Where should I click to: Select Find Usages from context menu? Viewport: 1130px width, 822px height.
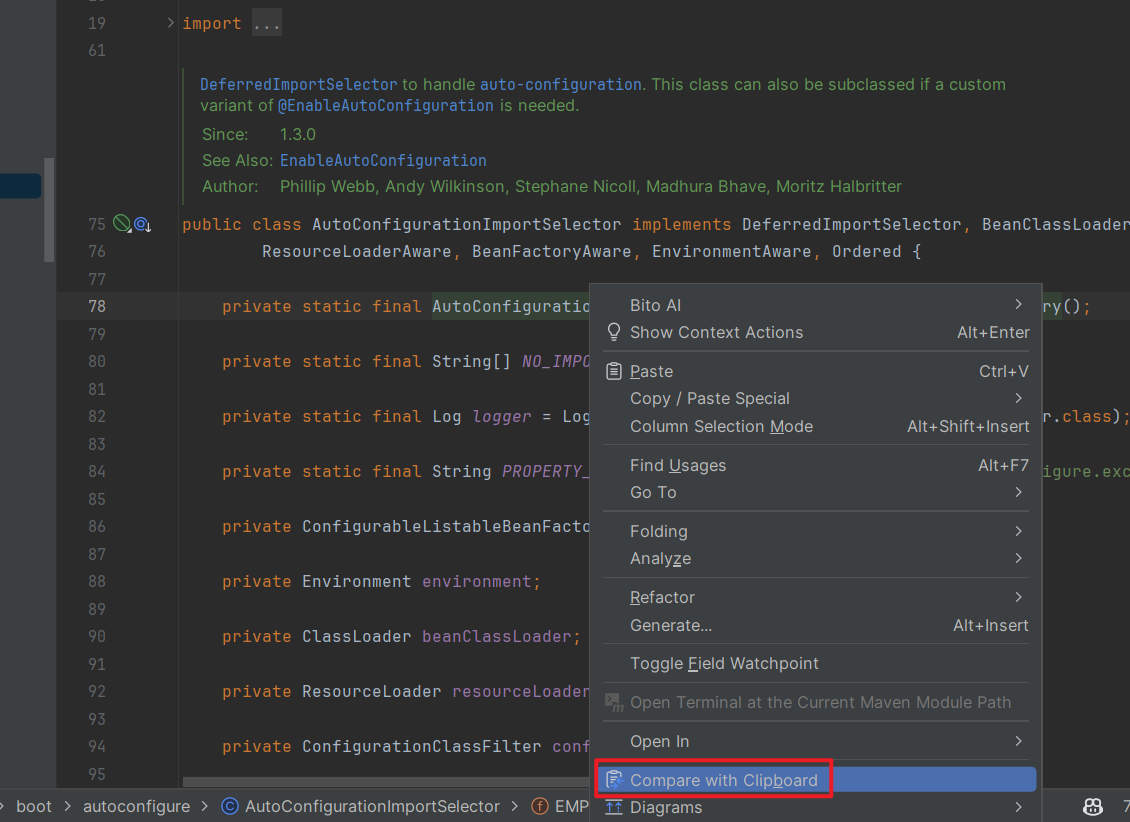[x=678, y=465]
